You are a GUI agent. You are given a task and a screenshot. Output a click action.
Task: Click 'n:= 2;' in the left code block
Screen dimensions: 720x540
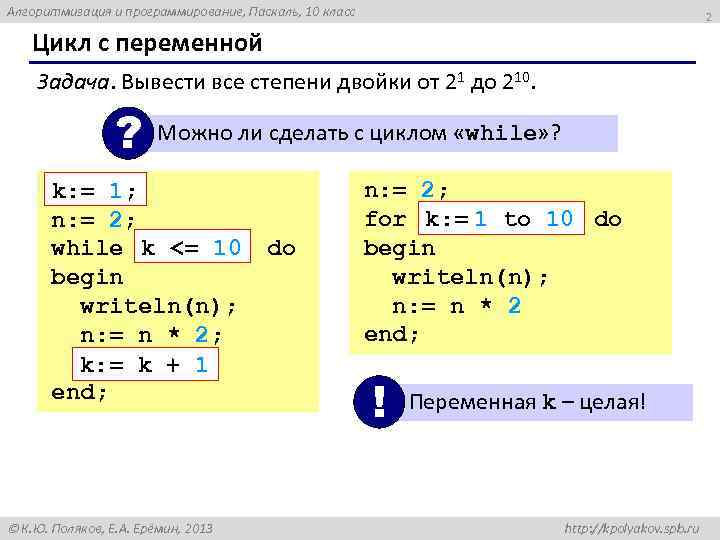(x=93, y=220)
